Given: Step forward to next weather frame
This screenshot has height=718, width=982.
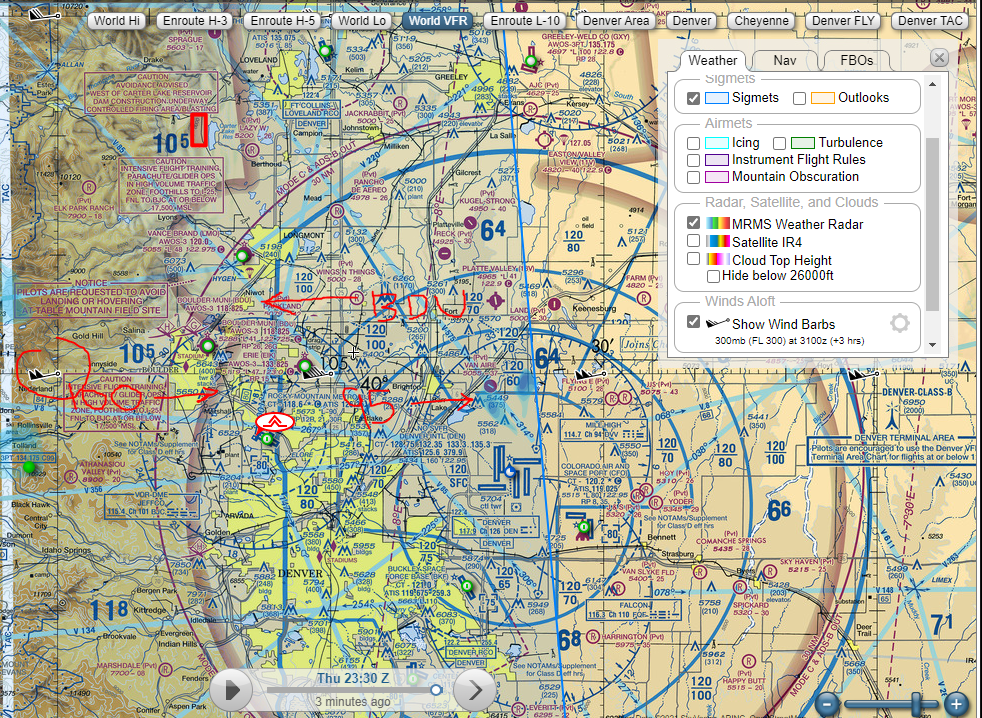Looking at the screenshot, I should (475, 690).
